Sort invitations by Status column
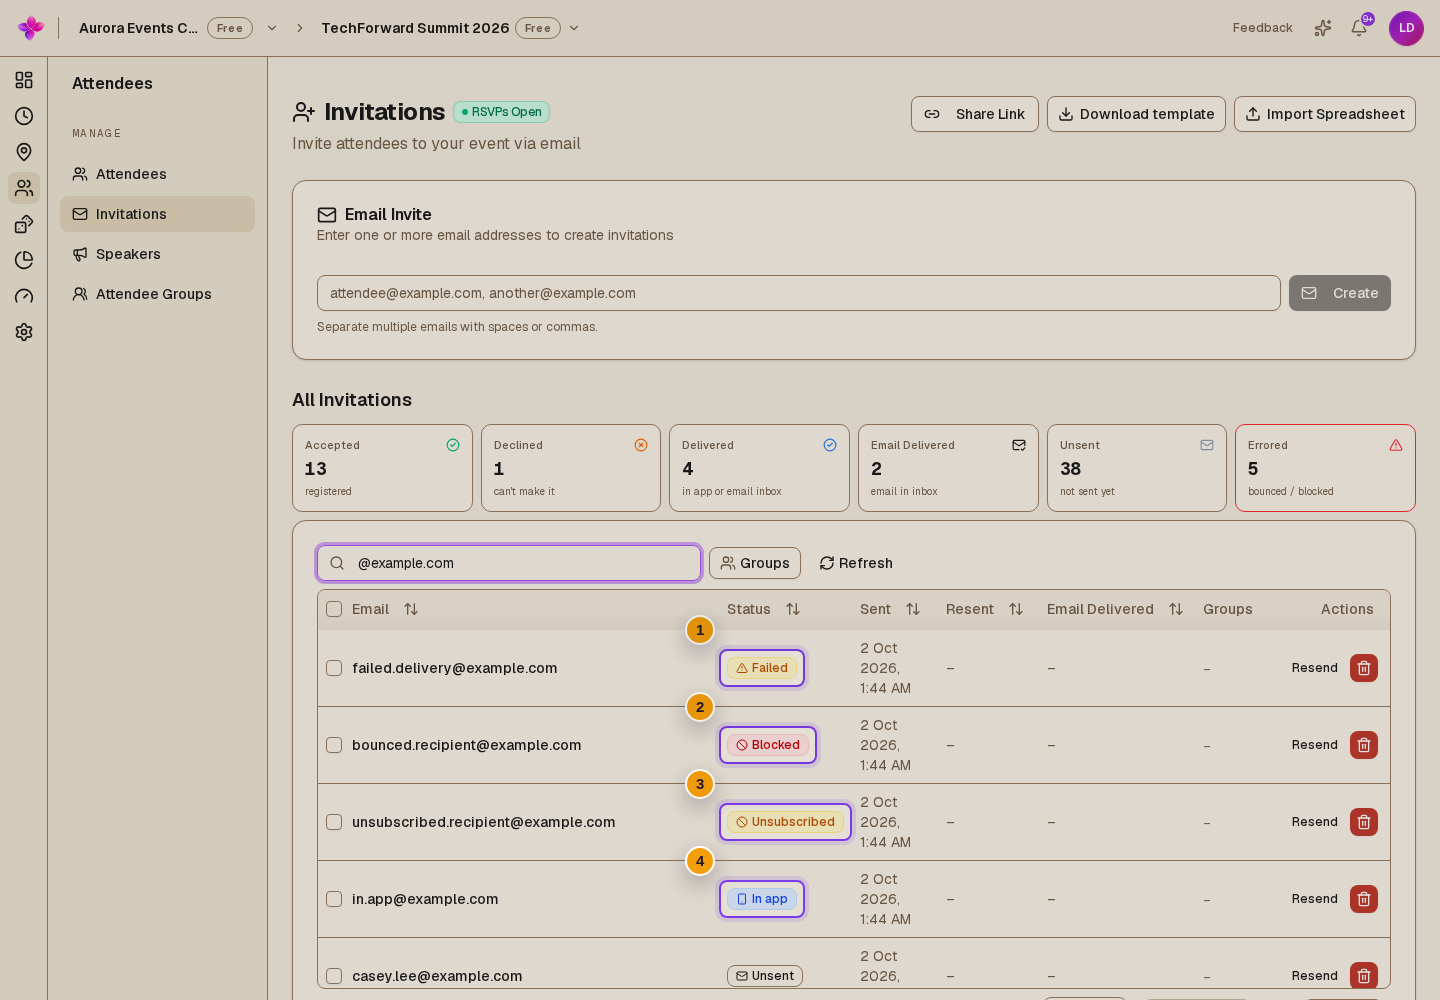The width and height of the screenshot is (1440, 1000). [793, 609]
